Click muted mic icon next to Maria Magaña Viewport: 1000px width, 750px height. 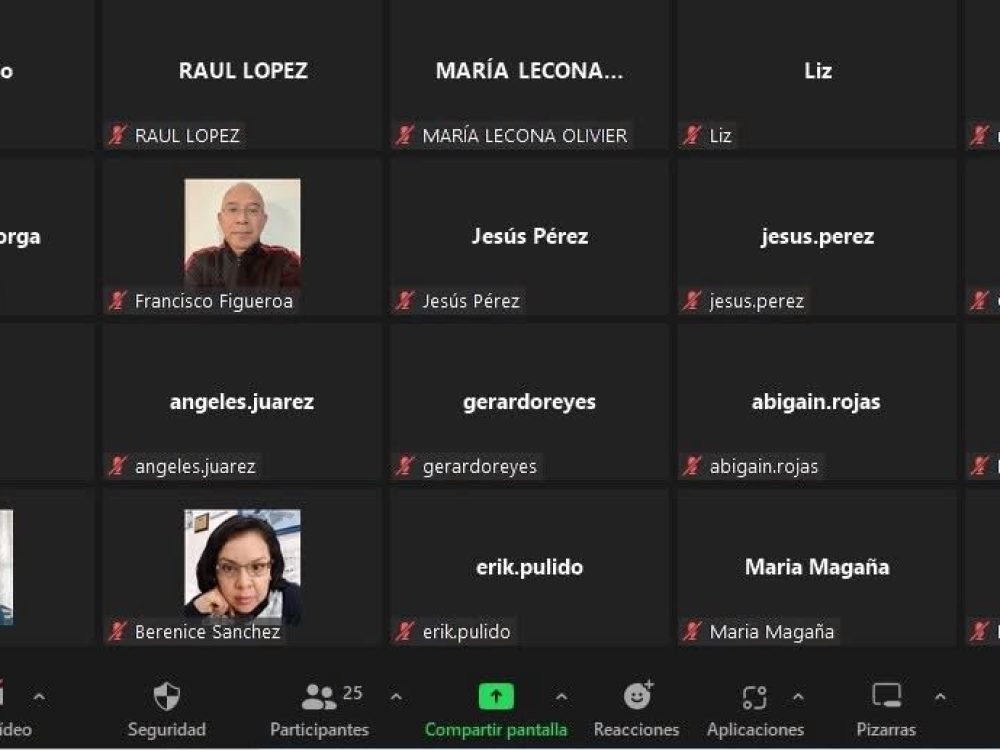click(x=692, y=631)
